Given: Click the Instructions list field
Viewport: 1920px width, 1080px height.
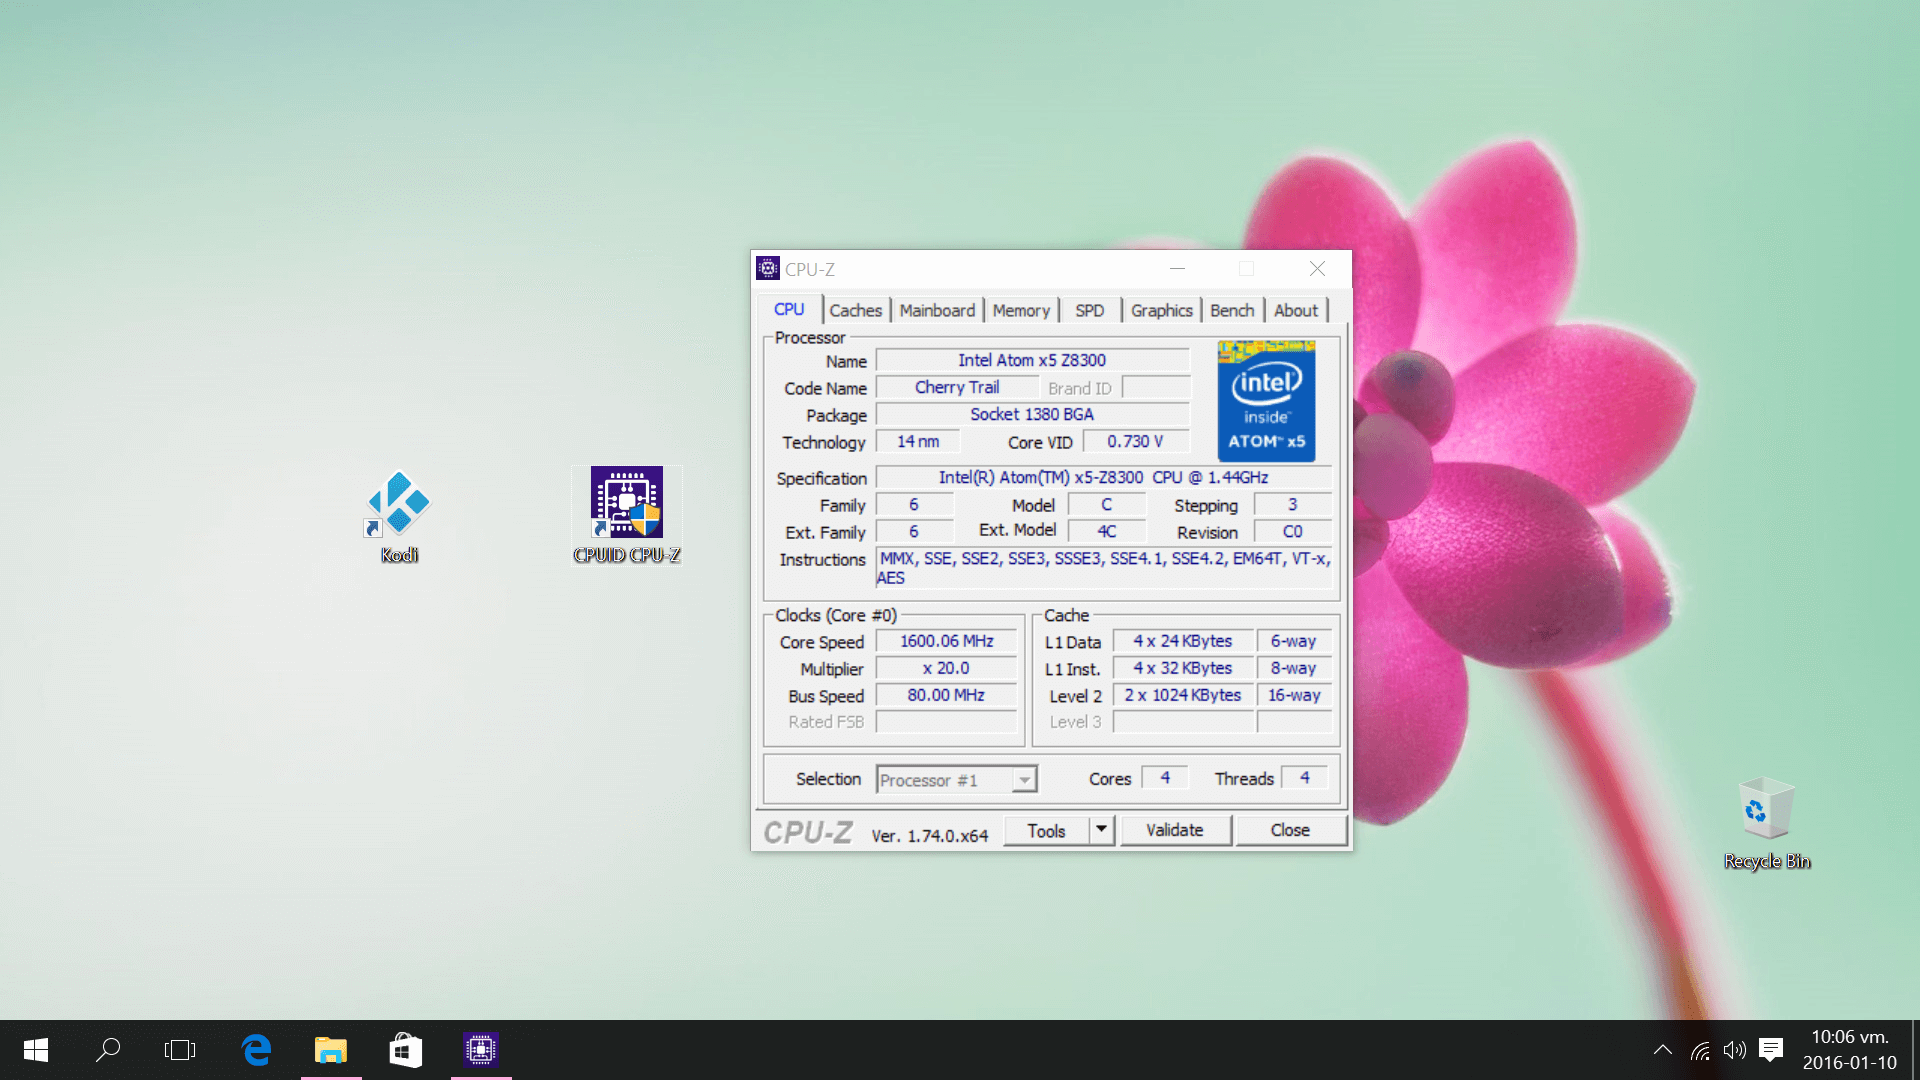Looking at the screenshot, I should point(1104,568).
